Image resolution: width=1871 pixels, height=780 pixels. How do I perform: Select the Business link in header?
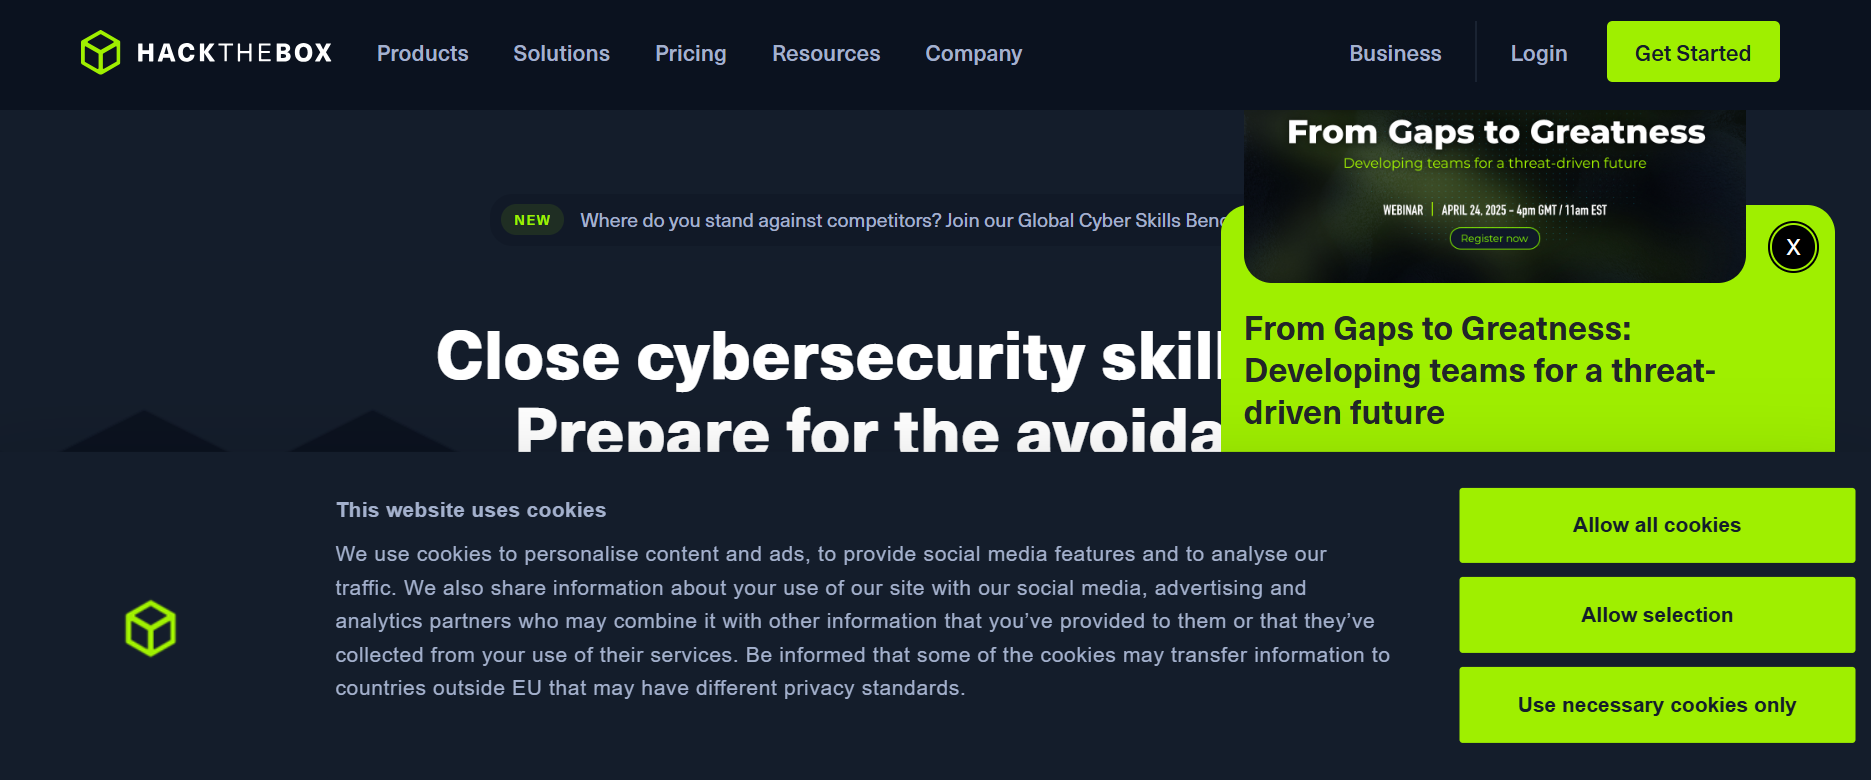[1394, 53]
